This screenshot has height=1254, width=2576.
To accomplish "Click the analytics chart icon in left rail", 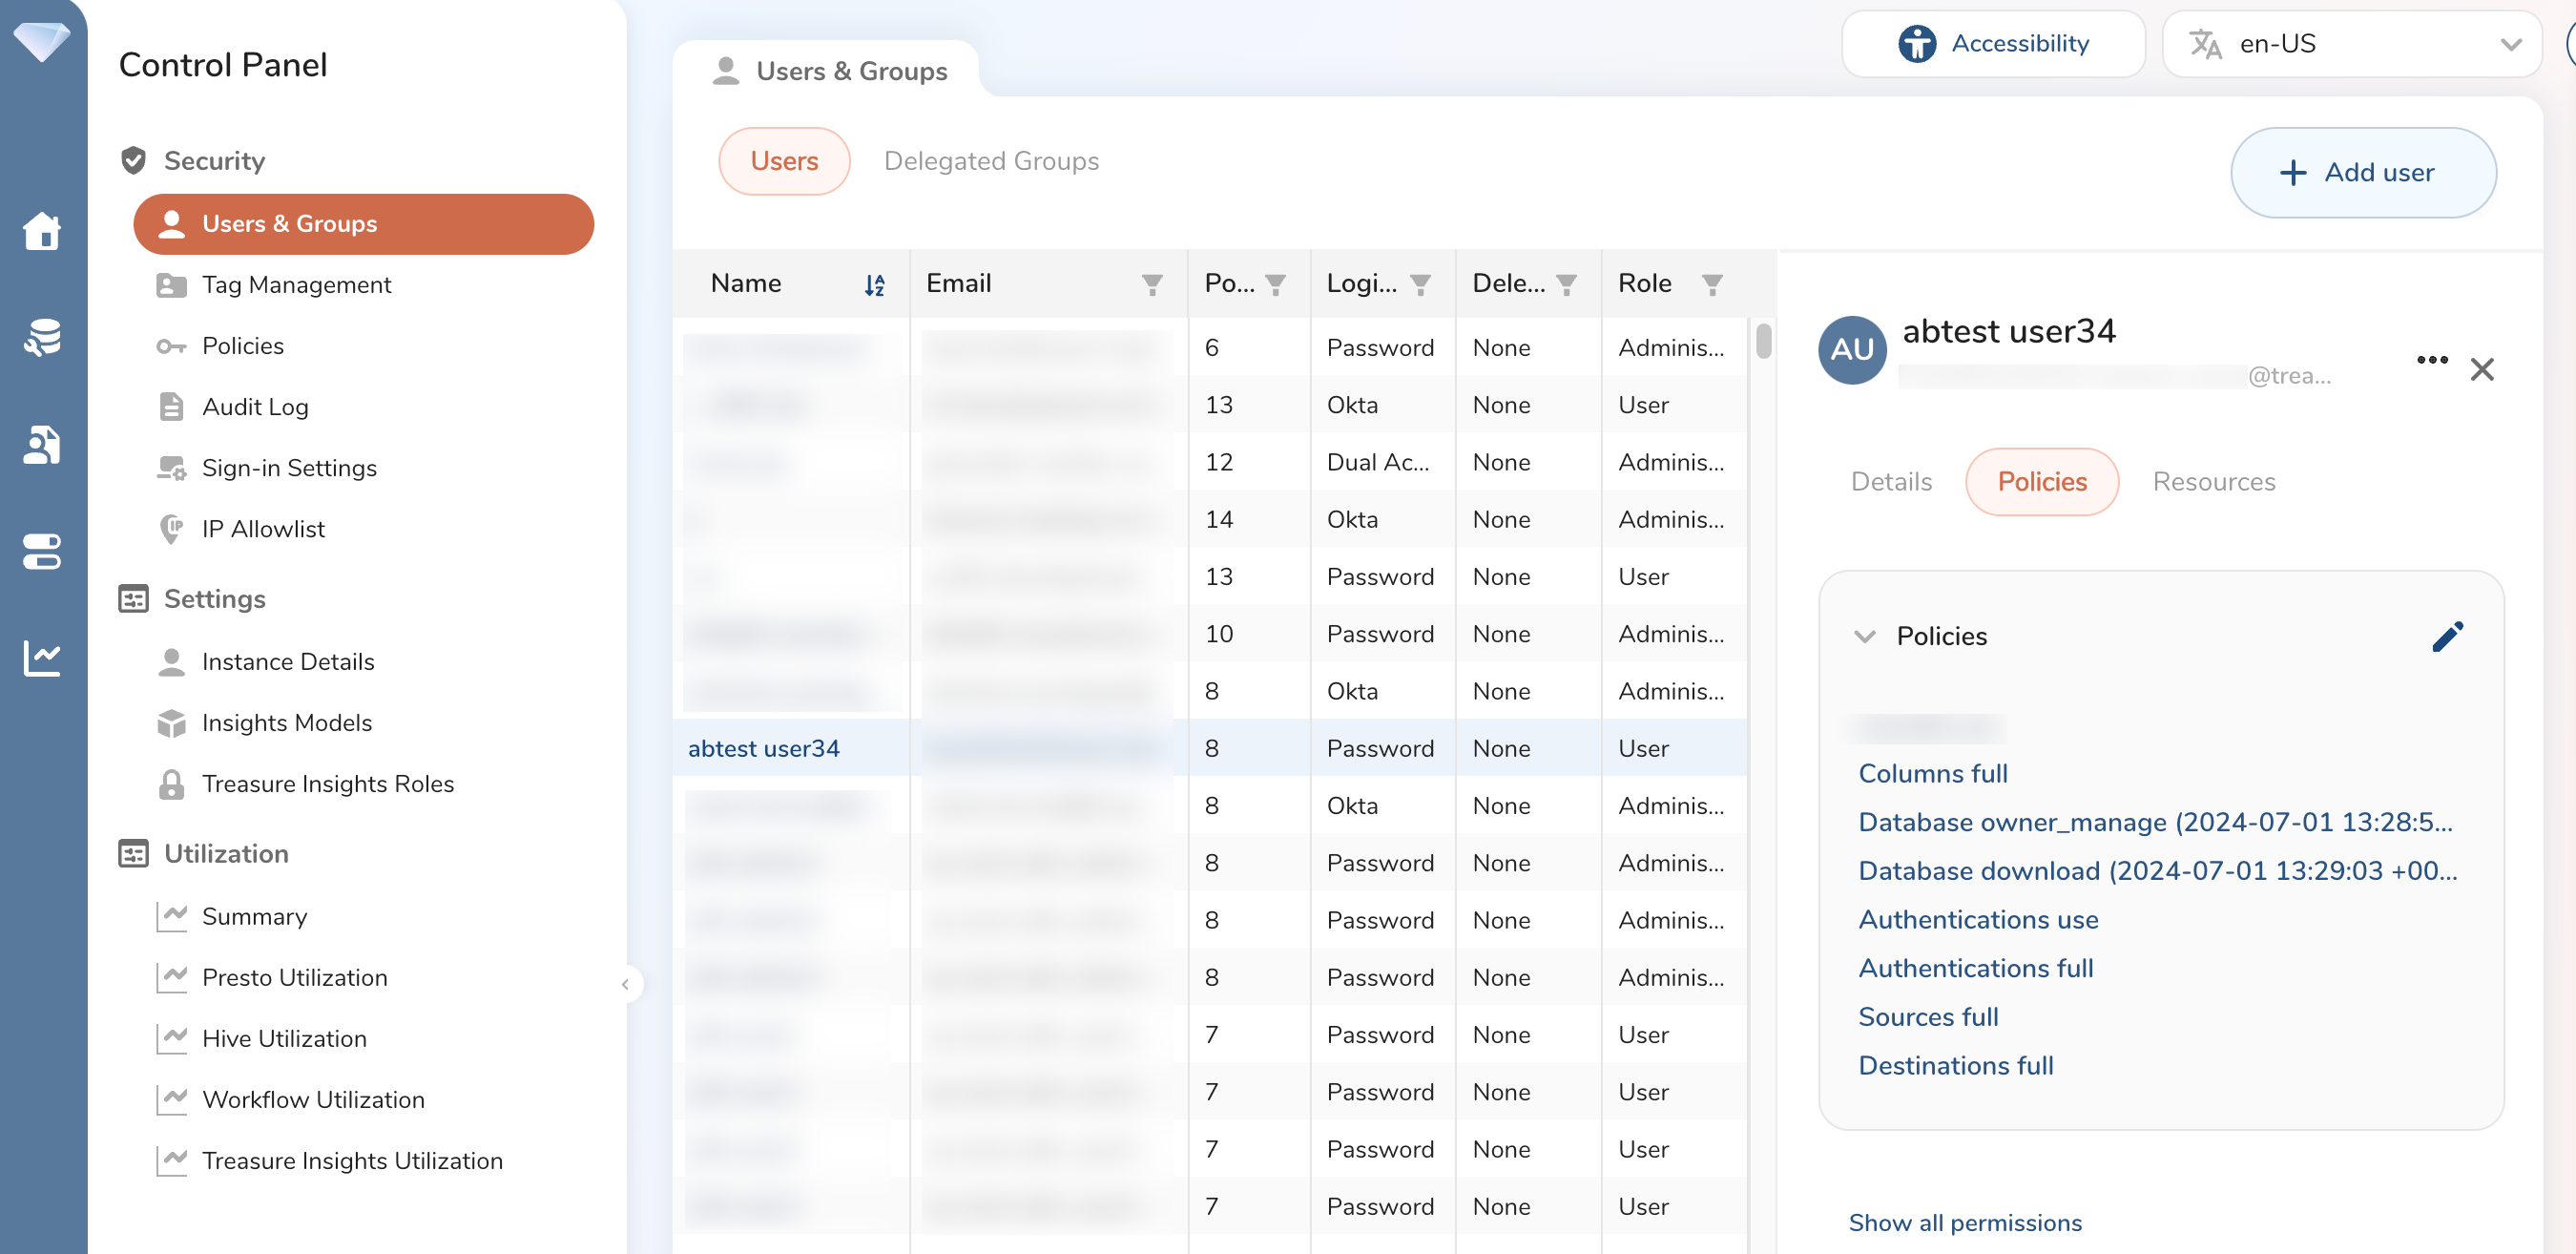I will (x=42, y=657).
